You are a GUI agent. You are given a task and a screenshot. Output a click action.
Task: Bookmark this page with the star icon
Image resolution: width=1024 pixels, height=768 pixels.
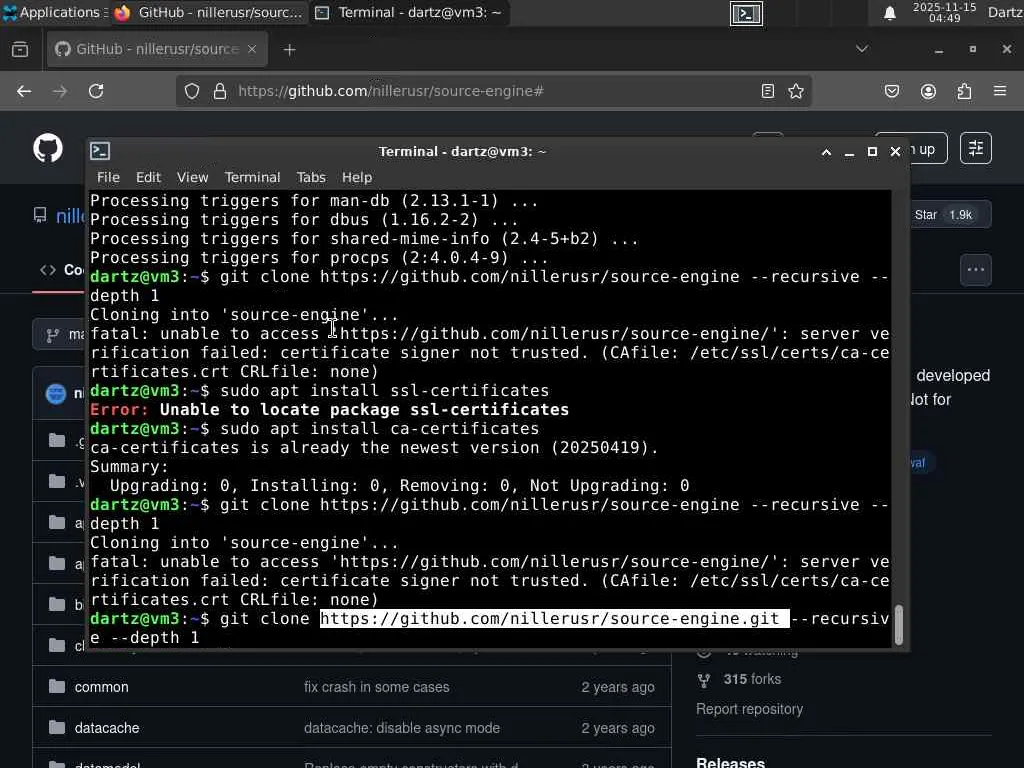796,91
